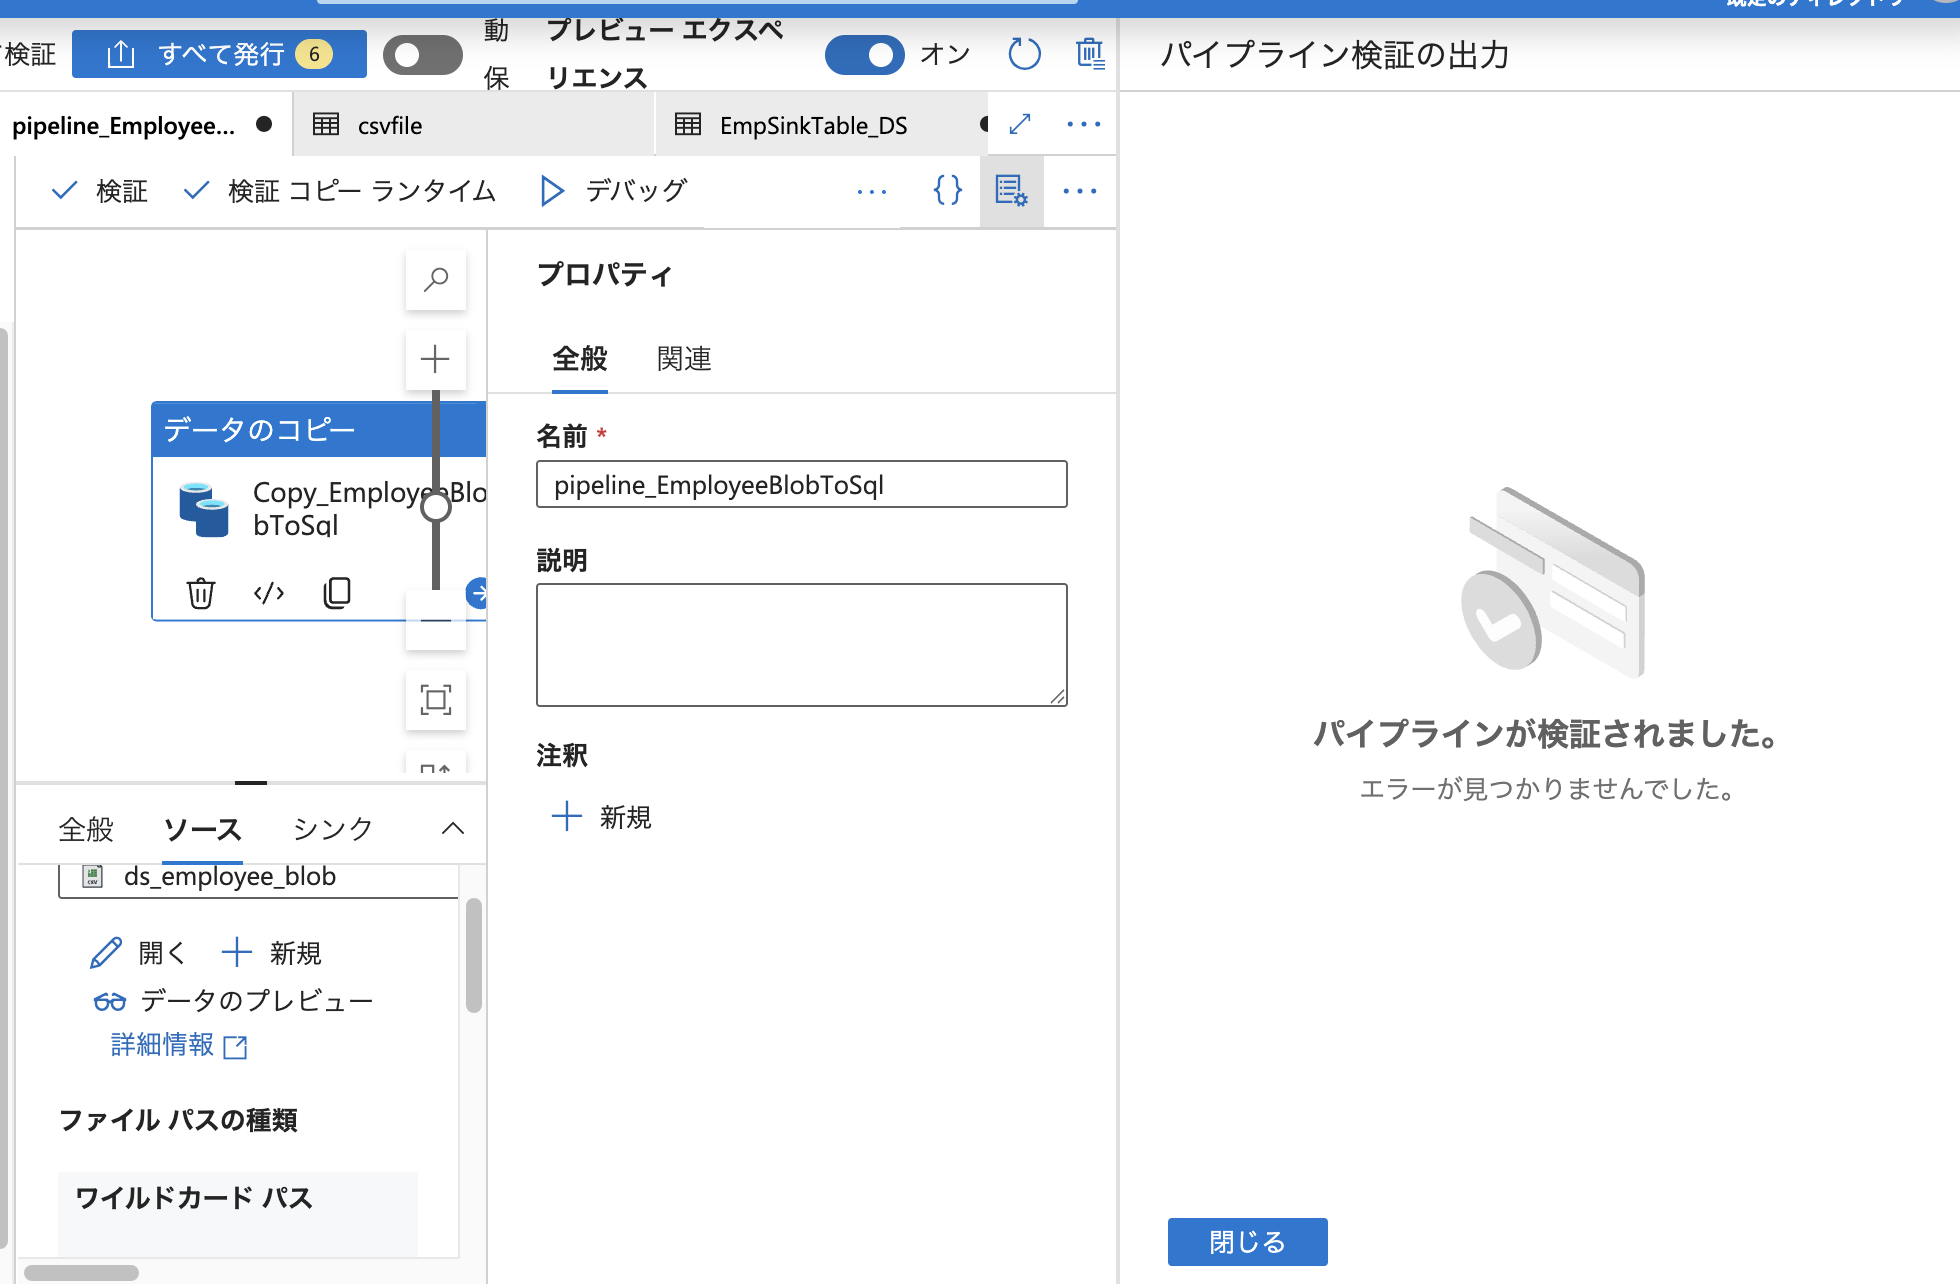Close validation output with 閉じる button
The width and height of the screenshot is (1960, 1284).
point(1247,1241)
